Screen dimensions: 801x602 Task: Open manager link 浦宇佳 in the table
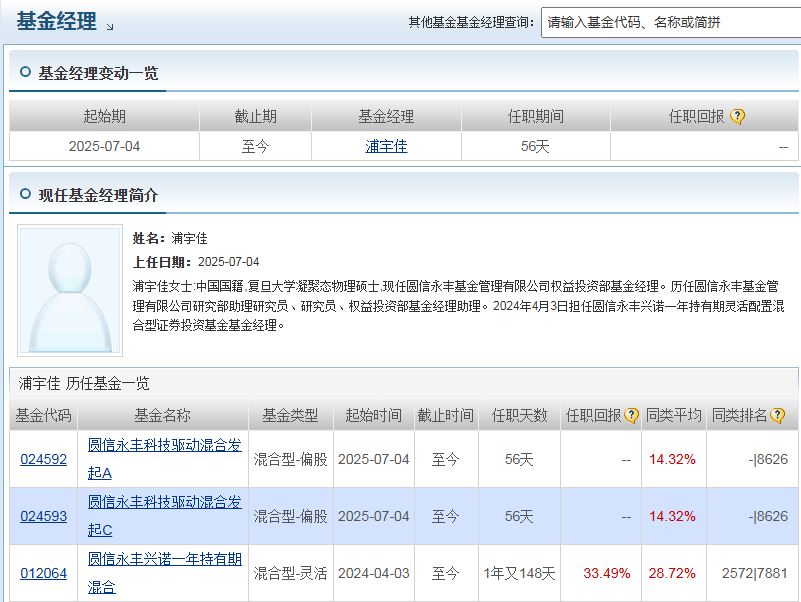pos(386,146)
